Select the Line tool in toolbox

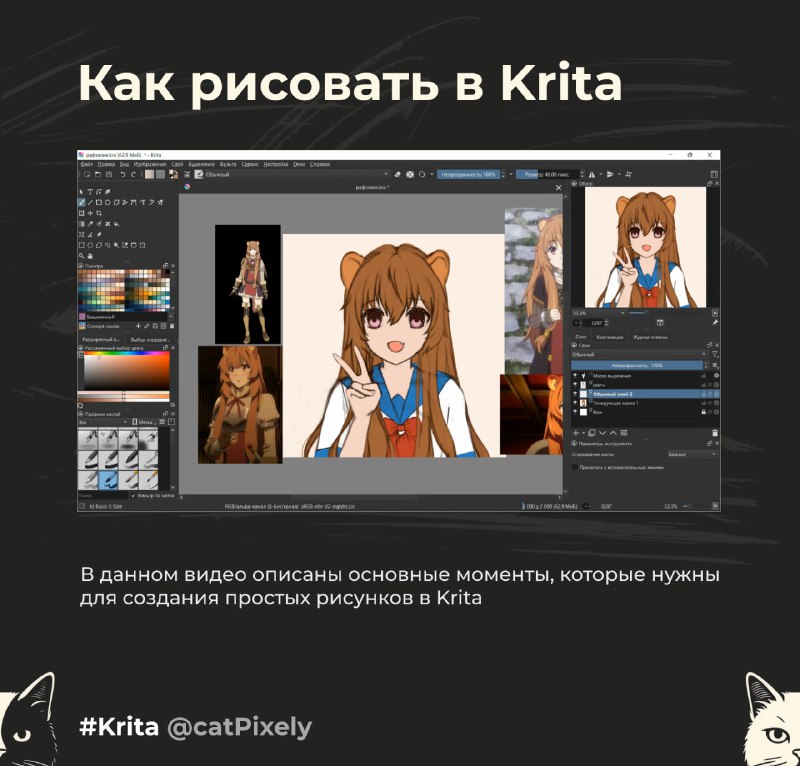[x=90, y=203]
